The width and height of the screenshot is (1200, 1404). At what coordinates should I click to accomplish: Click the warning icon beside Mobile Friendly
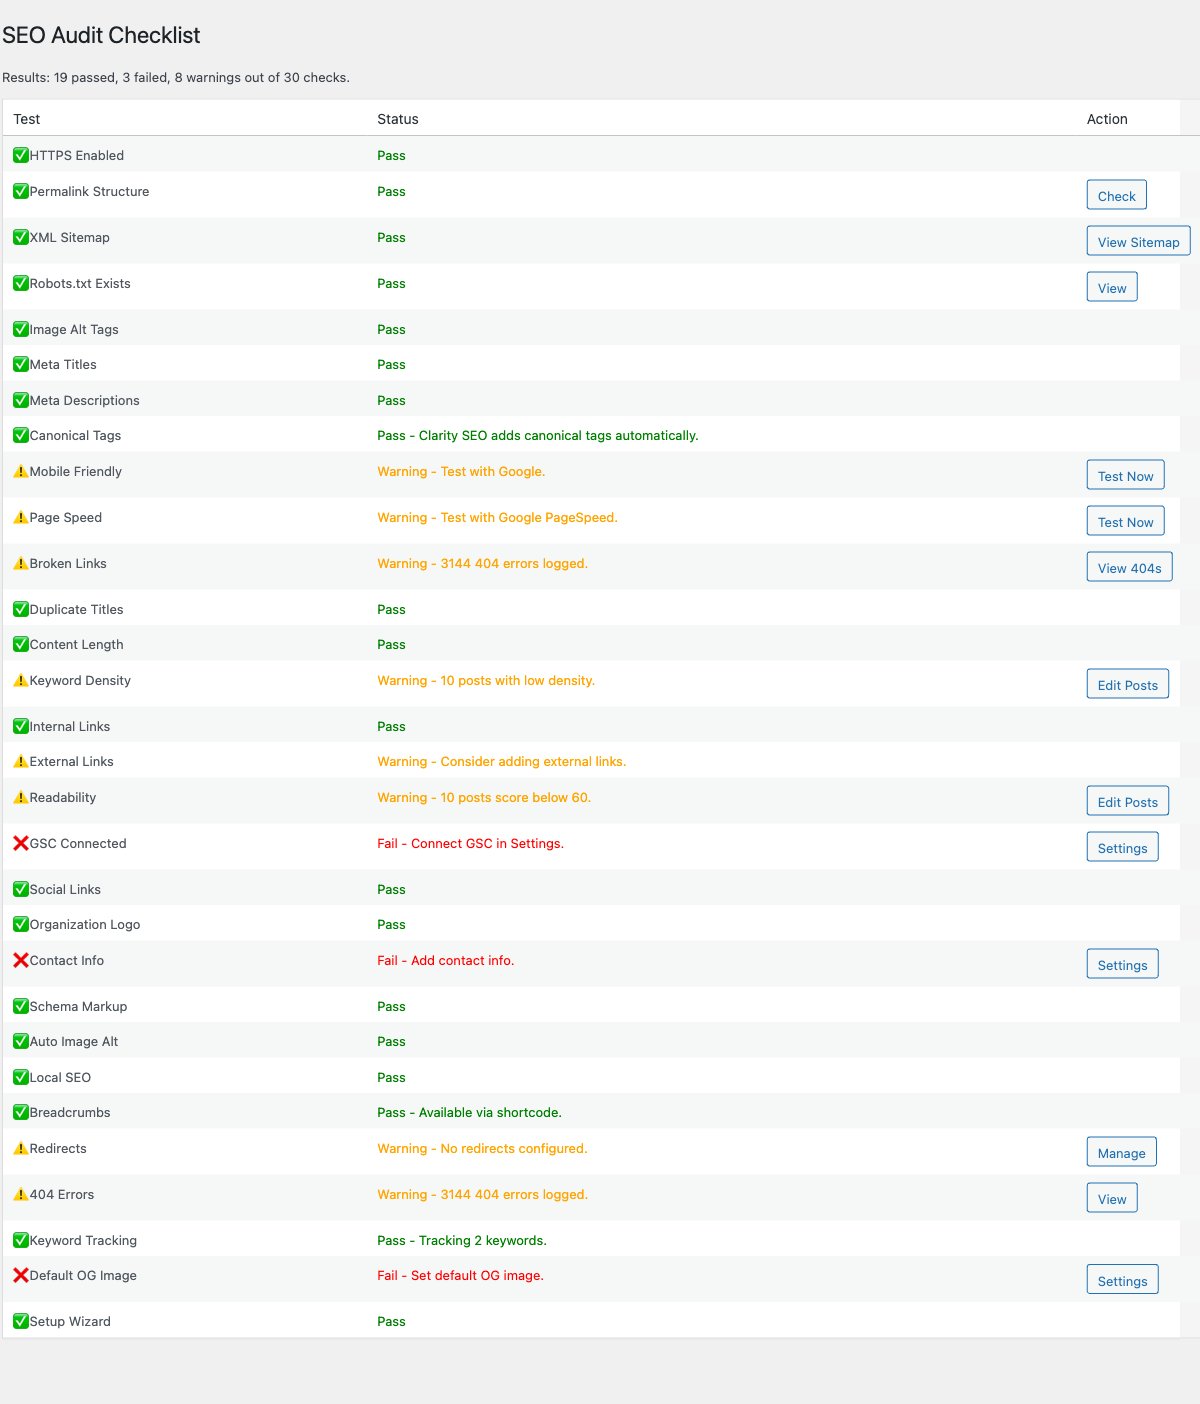click(x=21, y=471)
